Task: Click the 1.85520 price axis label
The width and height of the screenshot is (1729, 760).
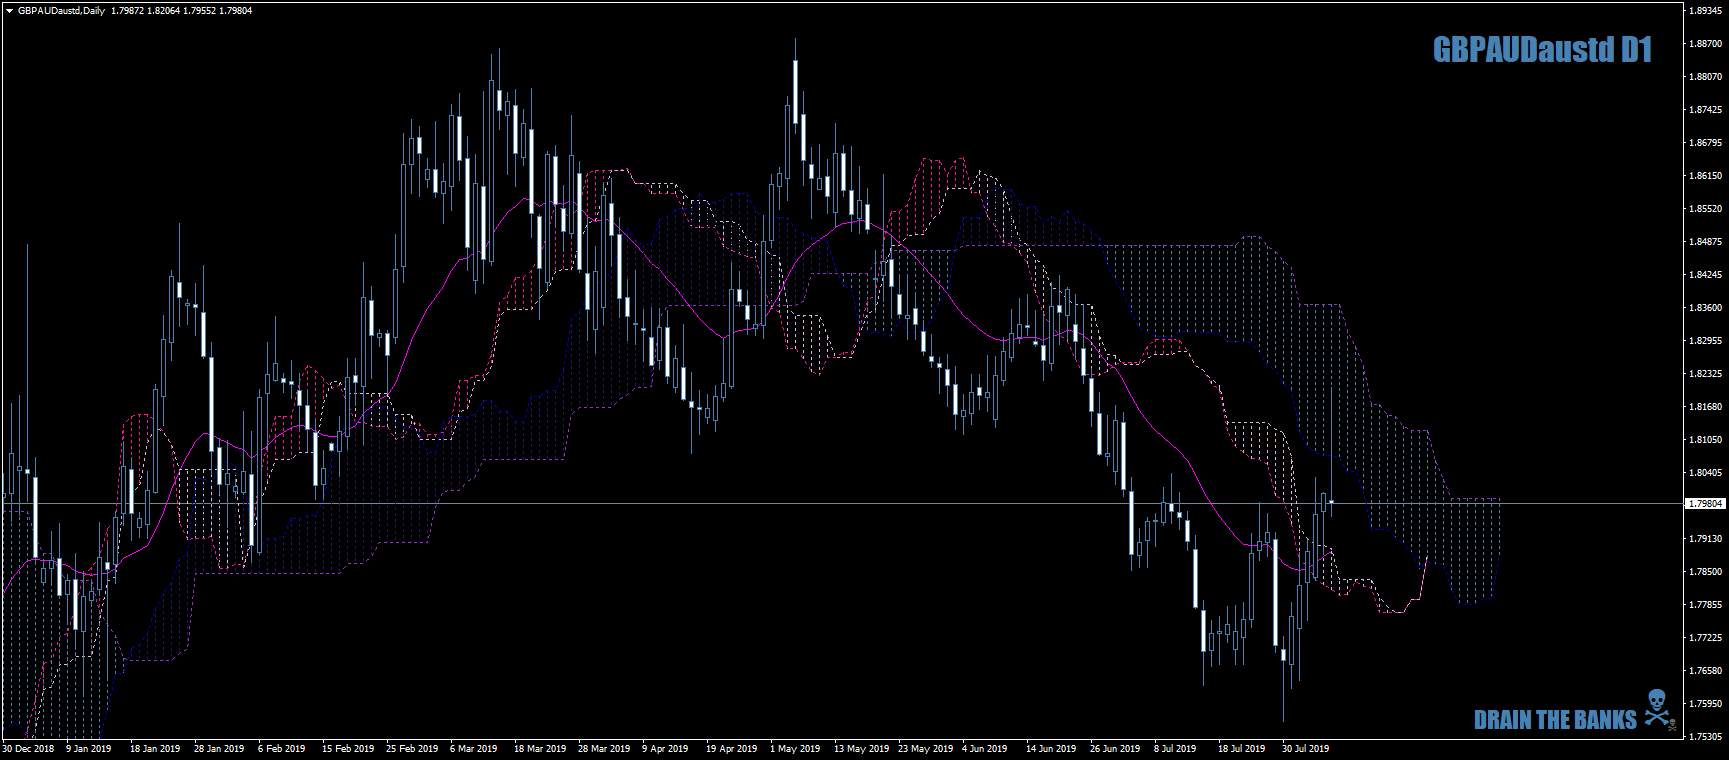Action: [1706, 209]
